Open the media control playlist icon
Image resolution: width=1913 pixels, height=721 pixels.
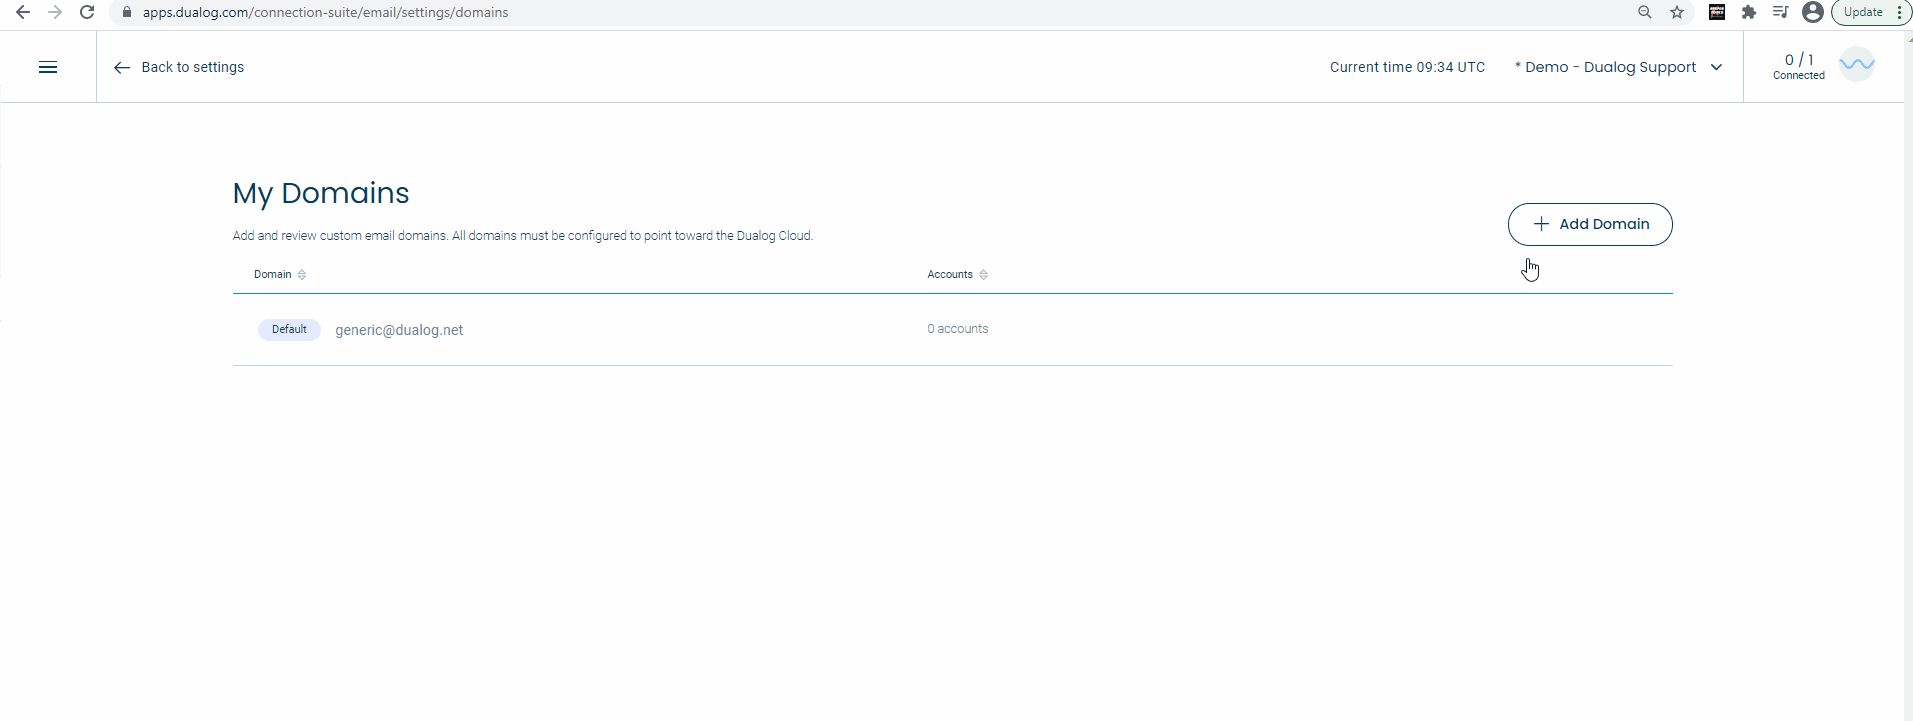[1780, 12]
